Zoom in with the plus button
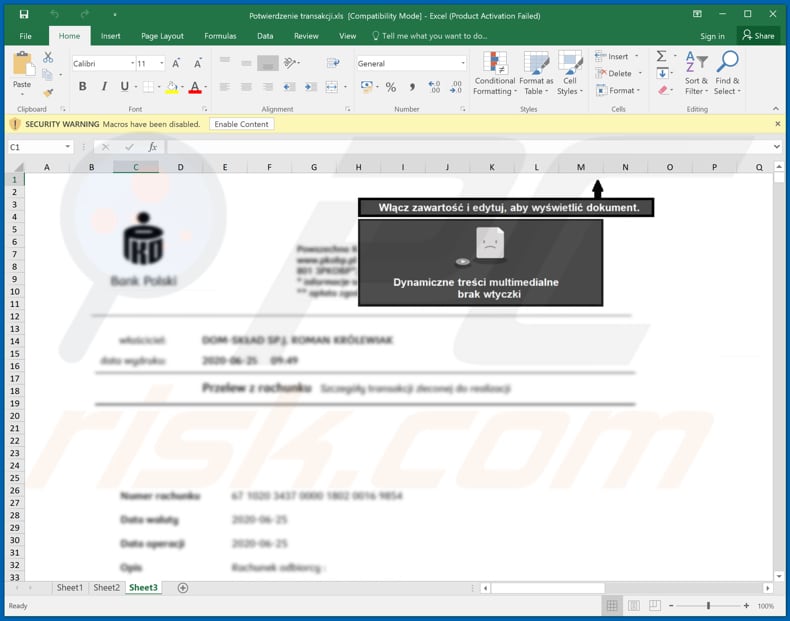The width and height of the screenshot is (790, 621). (746, 606)
